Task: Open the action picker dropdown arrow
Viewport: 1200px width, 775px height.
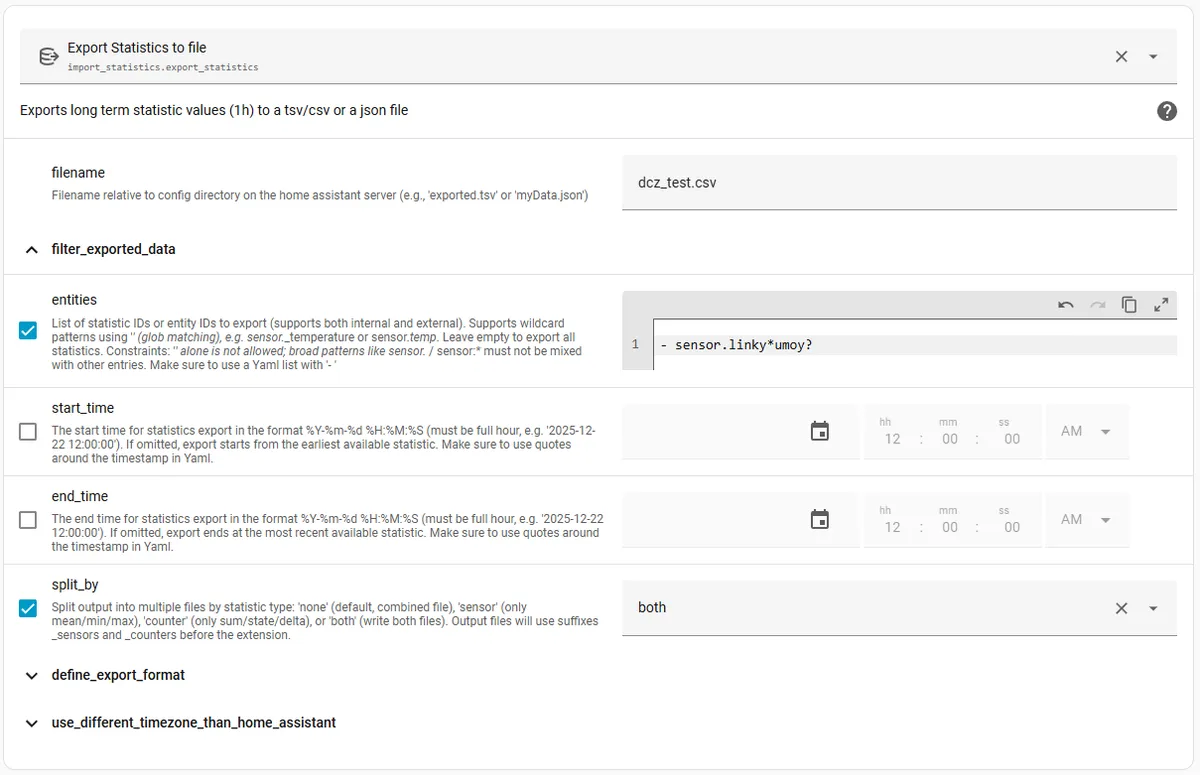Action: click(1153, 57)
